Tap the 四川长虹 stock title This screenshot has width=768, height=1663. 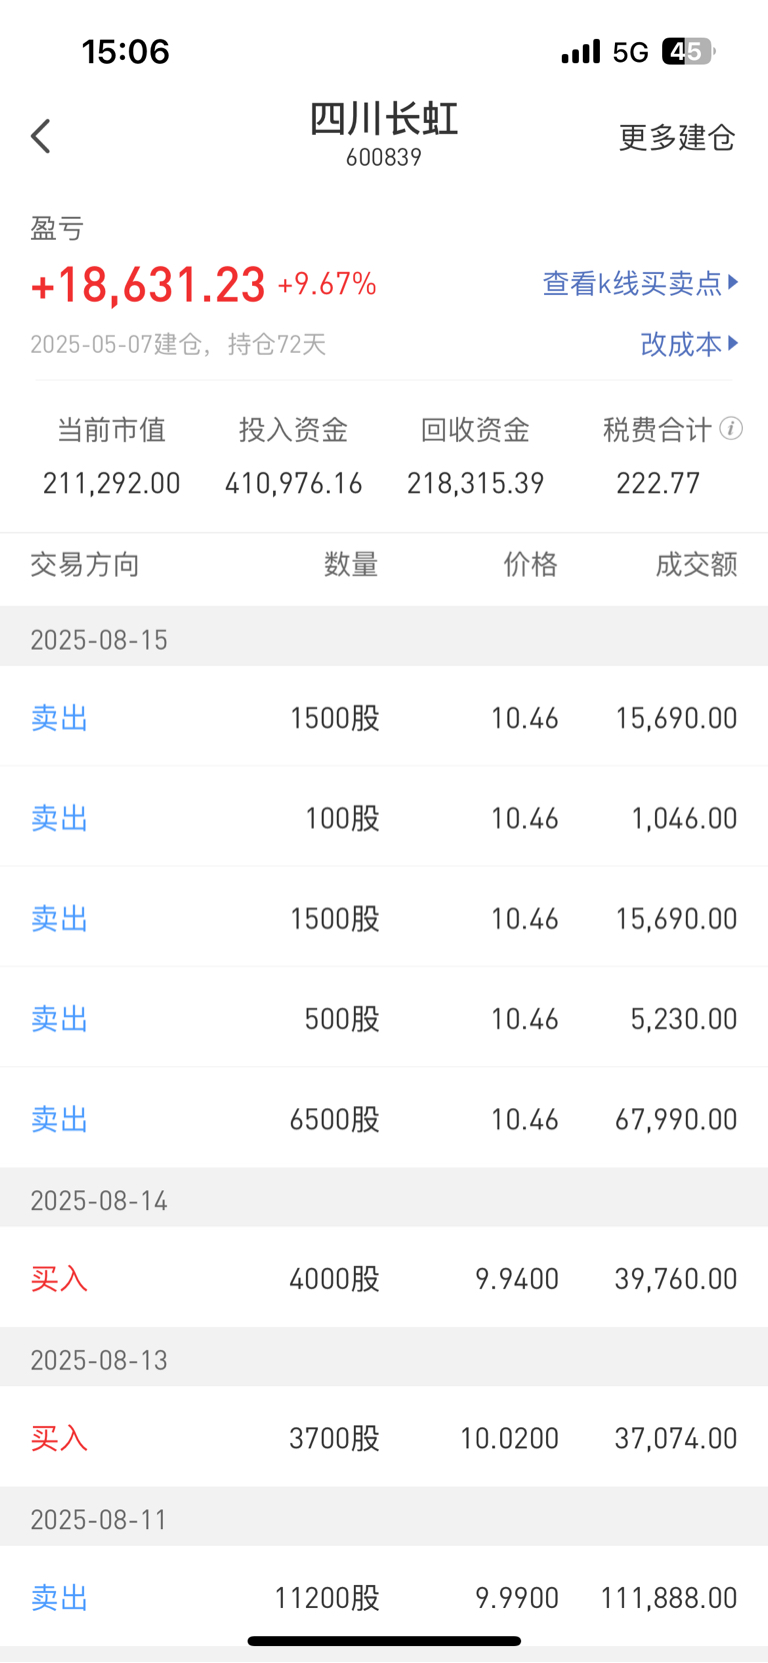pyautogui.click(x=384, y=119)
